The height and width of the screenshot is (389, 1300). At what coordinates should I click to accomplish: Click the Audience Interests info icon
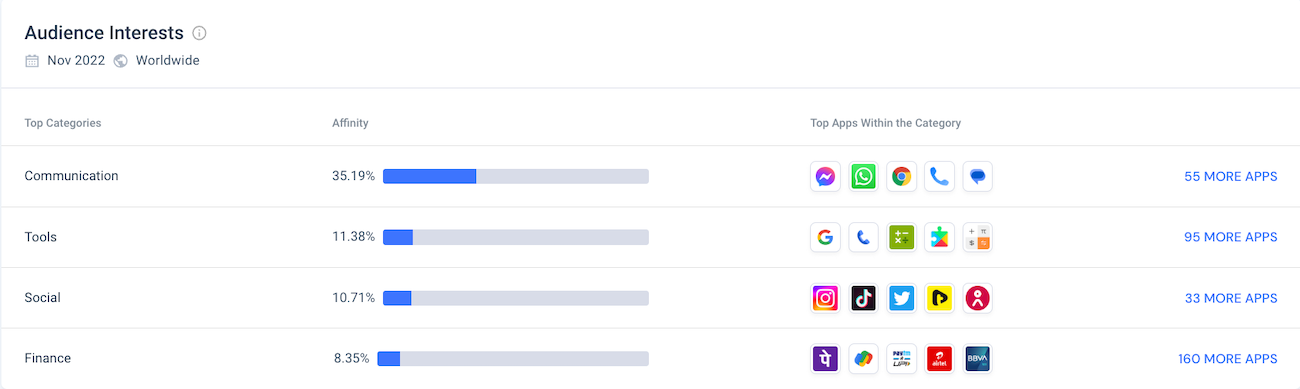coord(199,33)
